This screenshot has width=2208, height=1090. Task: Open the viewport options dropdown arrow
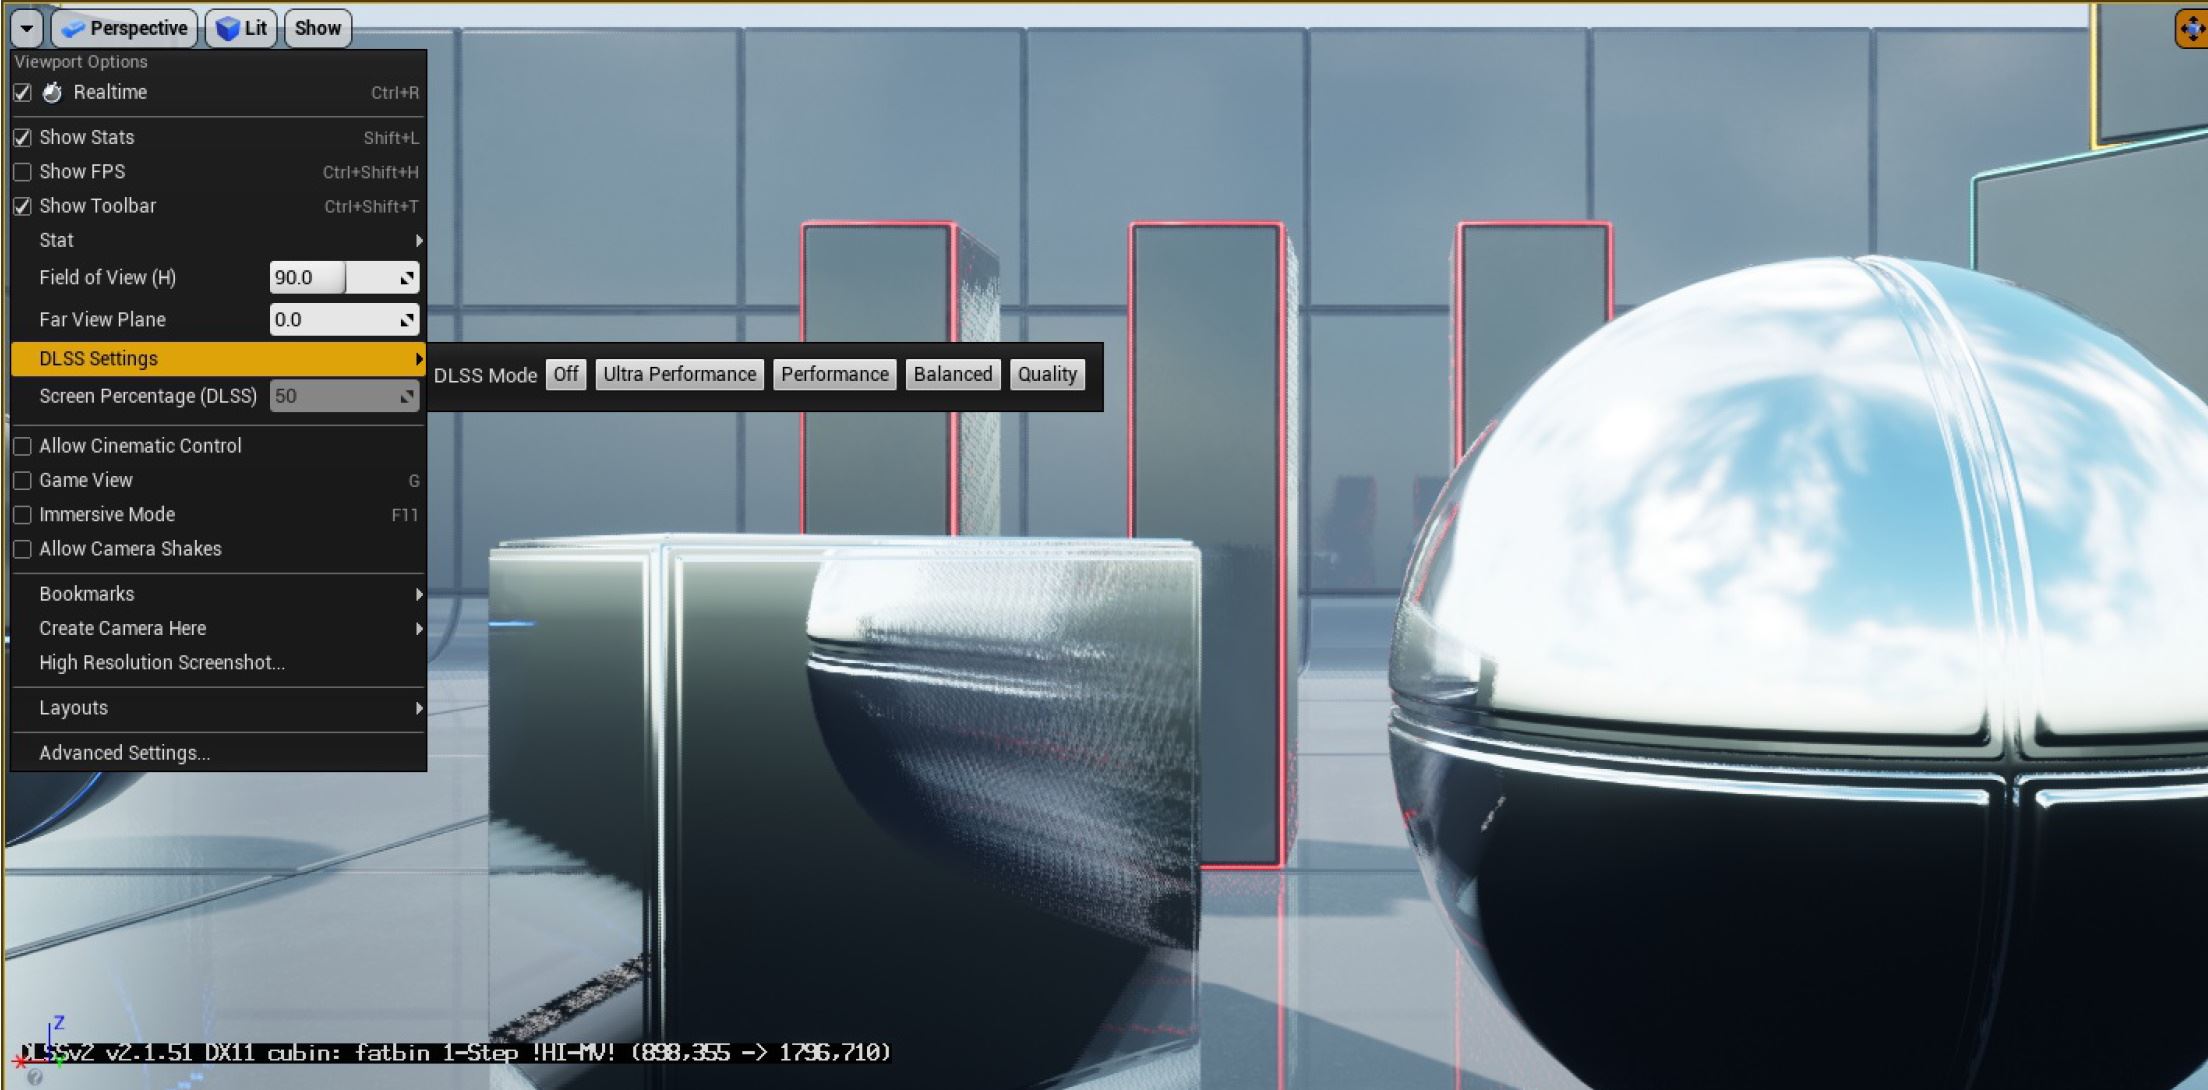26,28
